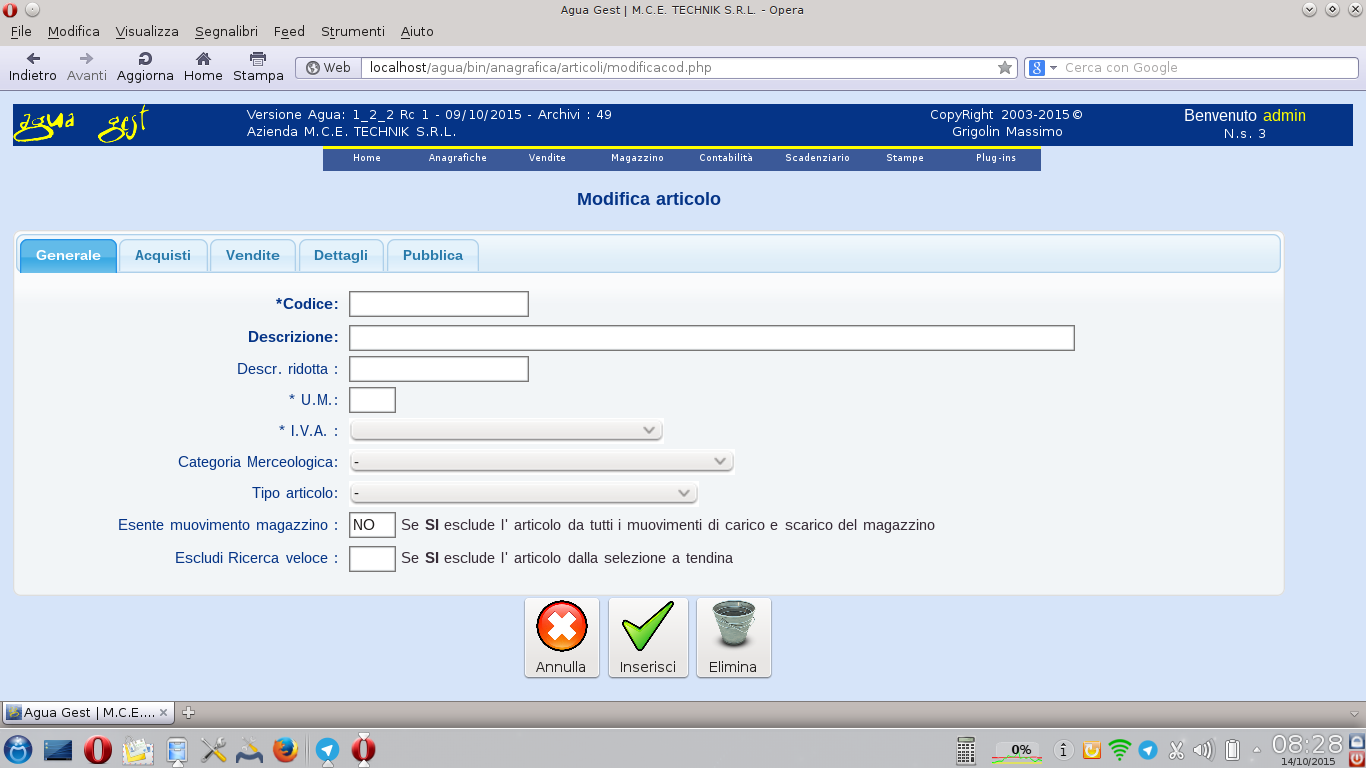Open the I.V.A. dropdown
1366x768 pixels.
click(506, 429)
